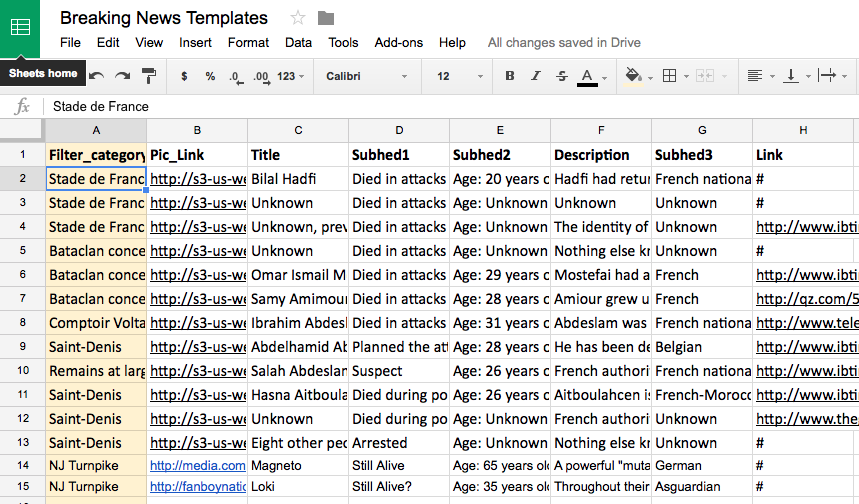Open Pic_Link URL in row 2
Image resolution: width=859 pixels, height=504 pixels.
pyautogui.click(x=198, y=179)
